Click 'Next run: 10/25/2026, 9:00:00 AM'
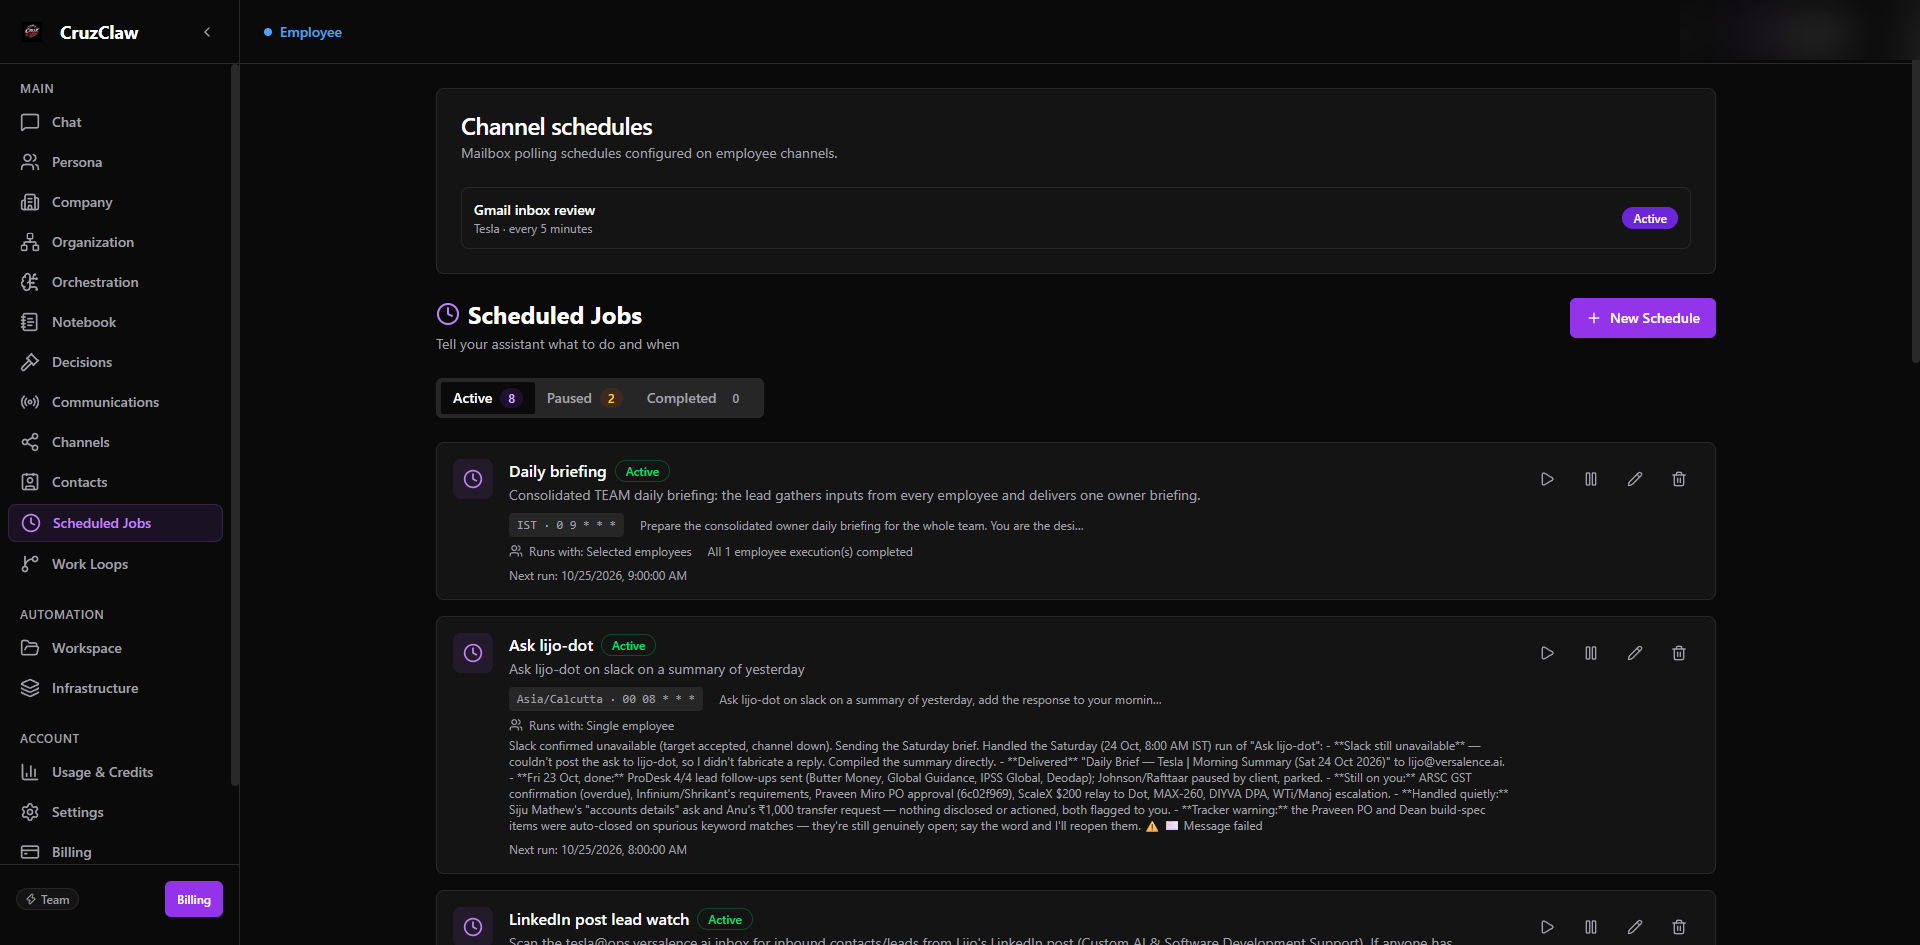 point(598,576)
